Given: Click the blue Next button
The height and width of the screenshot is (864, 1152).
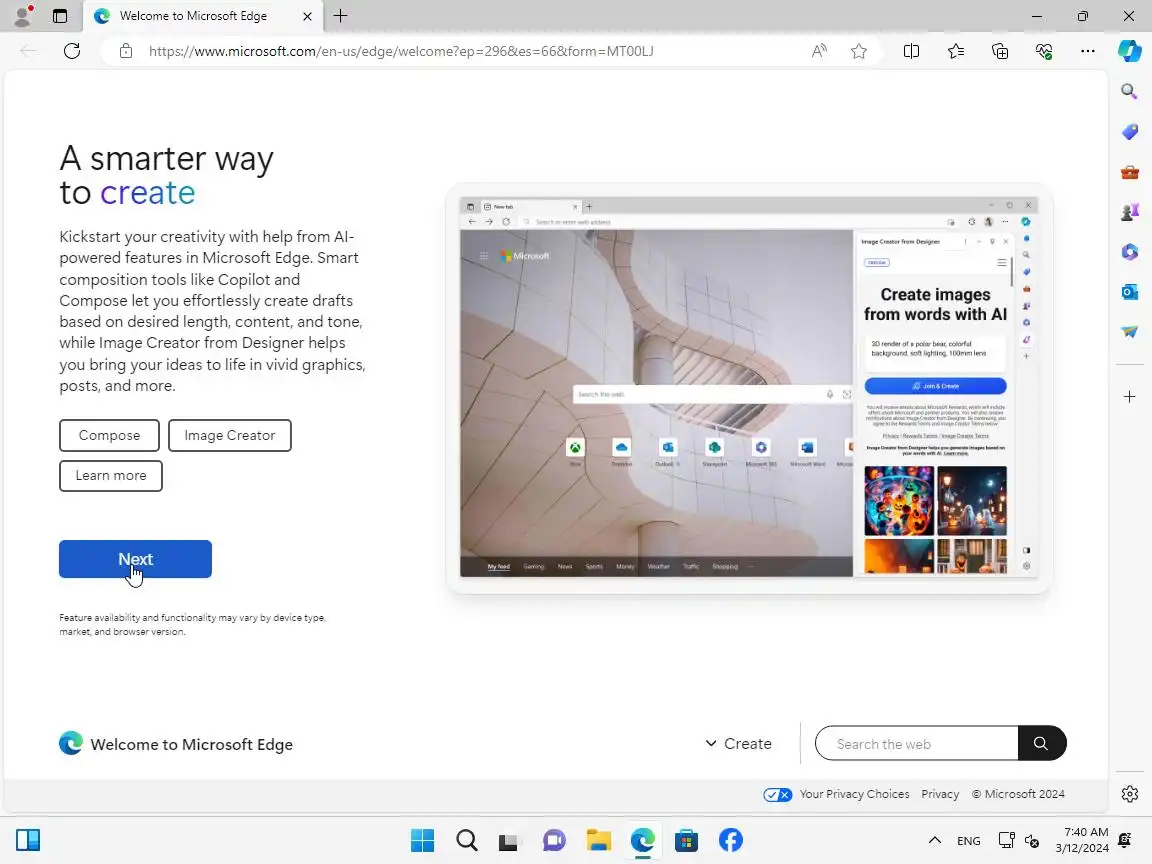Looking at the screenshot, I should coord(135,559).
